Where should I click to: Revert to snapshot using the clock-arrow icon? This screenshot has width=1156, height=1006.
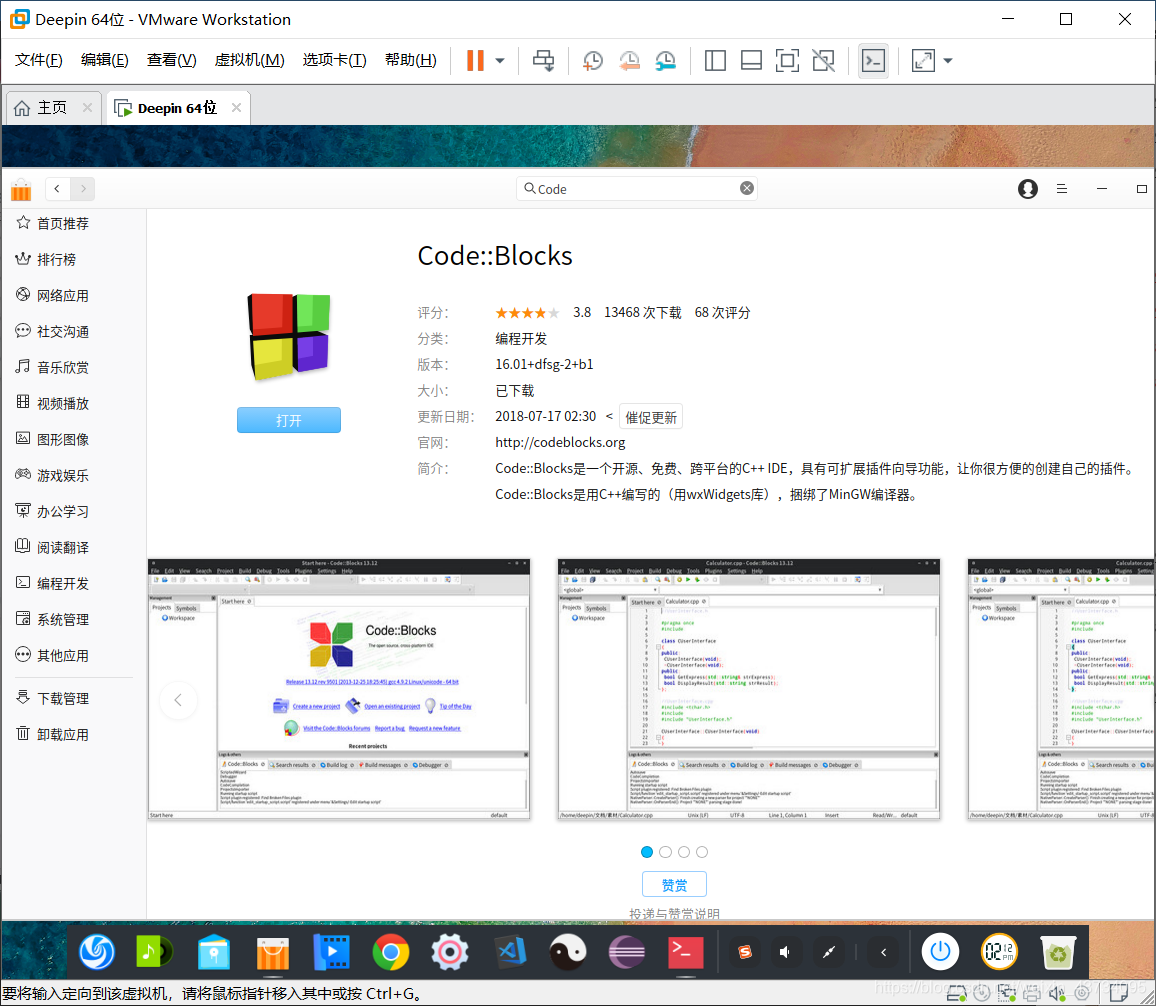pos(629,60)
